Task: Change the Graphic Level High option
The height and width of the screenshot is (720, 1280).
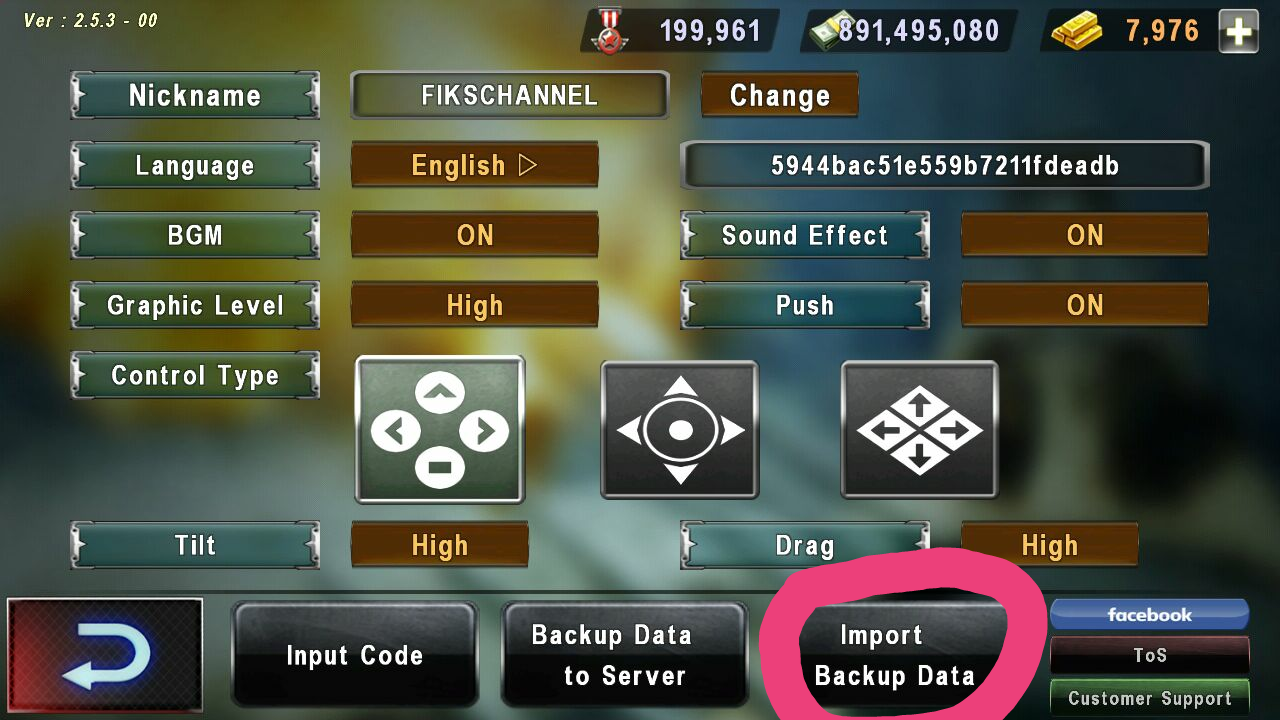Action: (475, 305)
